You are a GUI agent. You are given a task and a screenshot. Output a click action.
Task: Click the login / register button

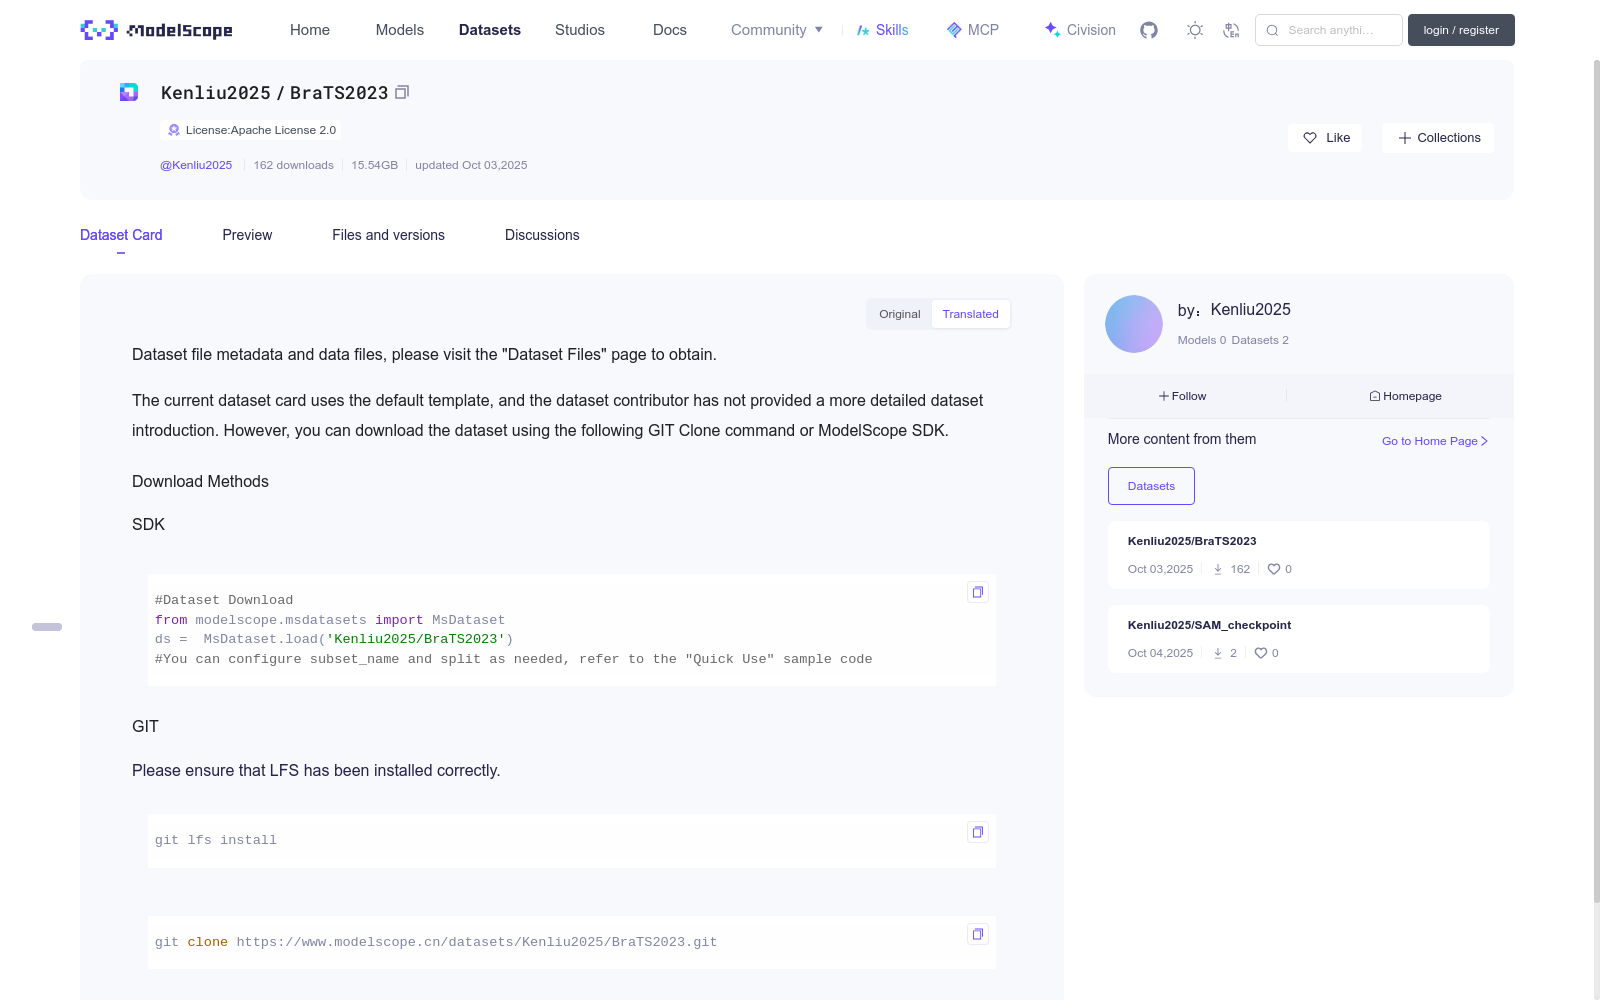point(1461,30)
